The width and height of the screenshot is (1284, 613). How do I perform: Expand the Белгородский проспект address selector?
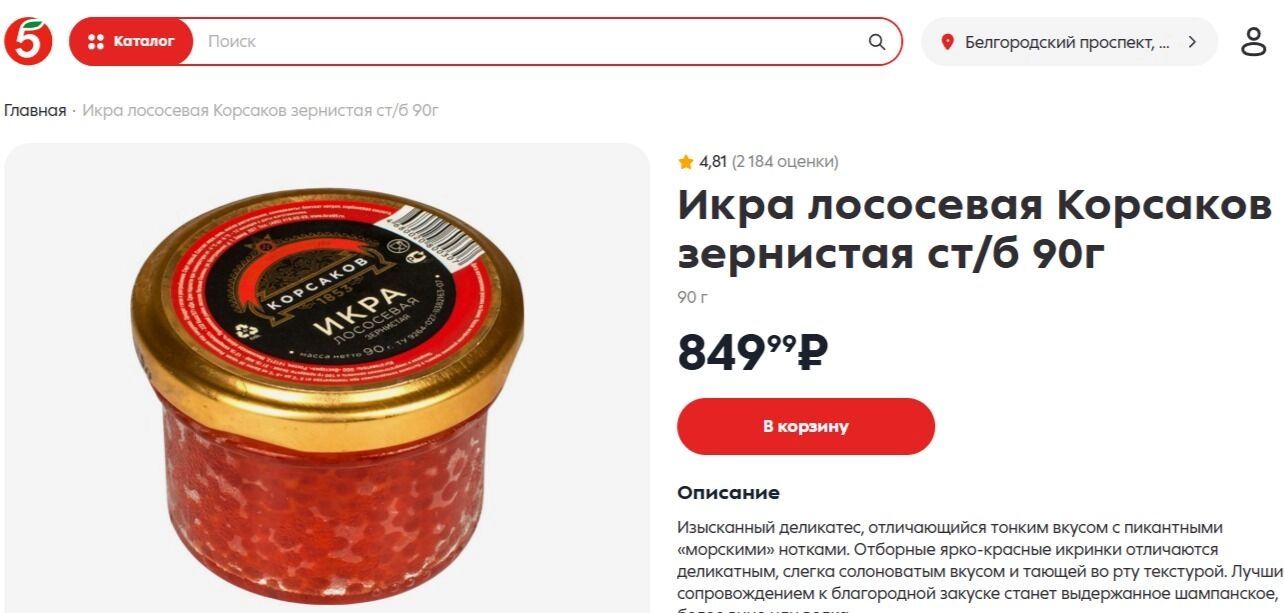(1069, 42)
